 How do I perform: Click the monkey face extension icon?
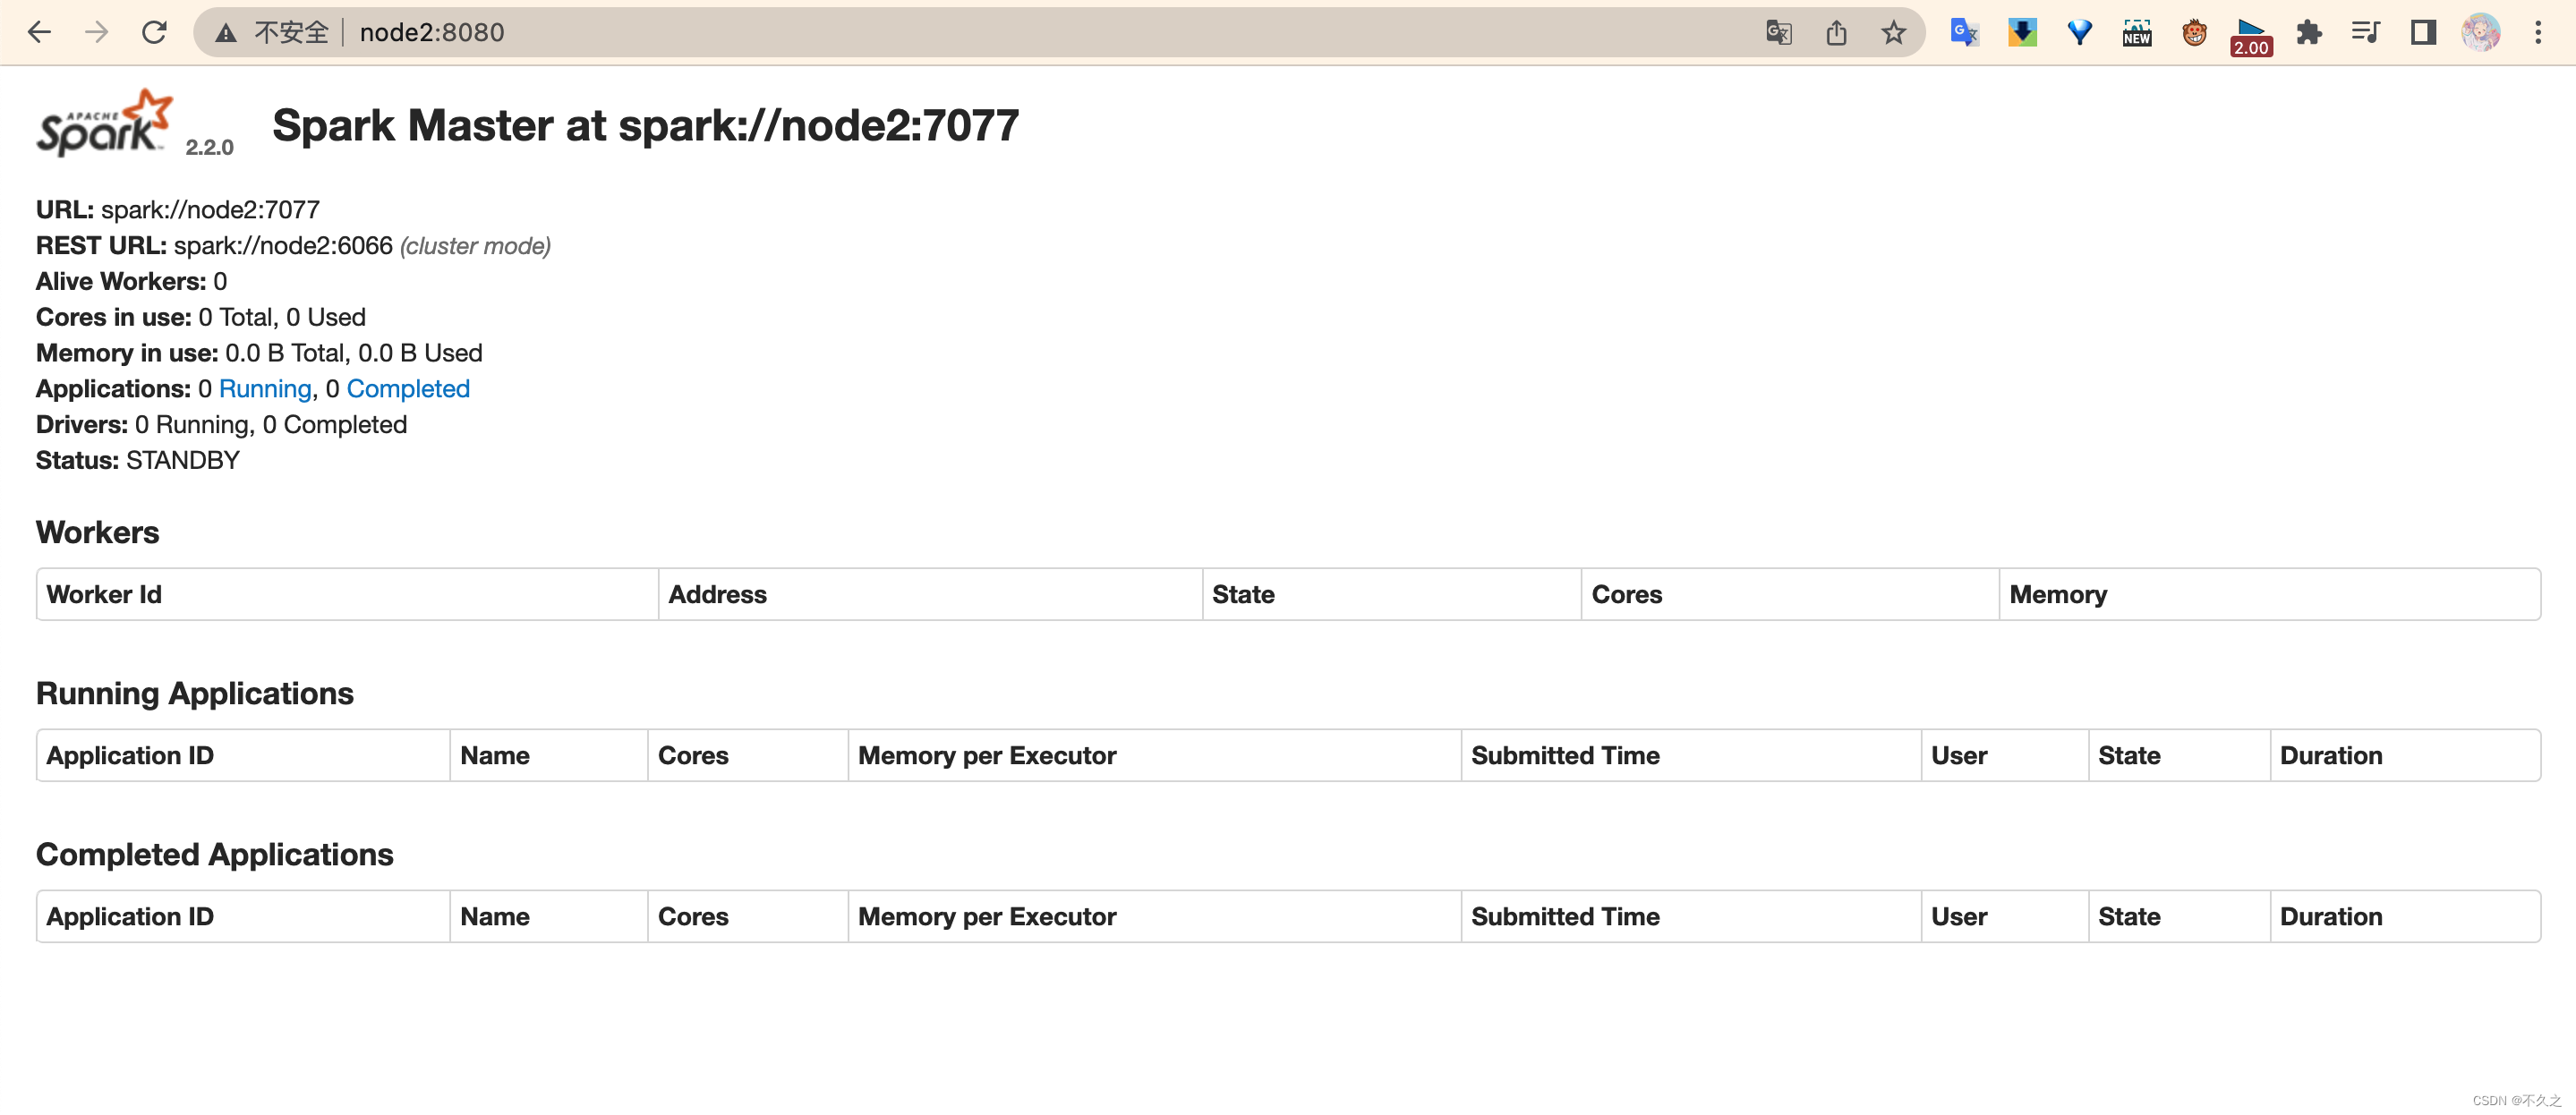pyautogui.click(x=2194, y=32)
